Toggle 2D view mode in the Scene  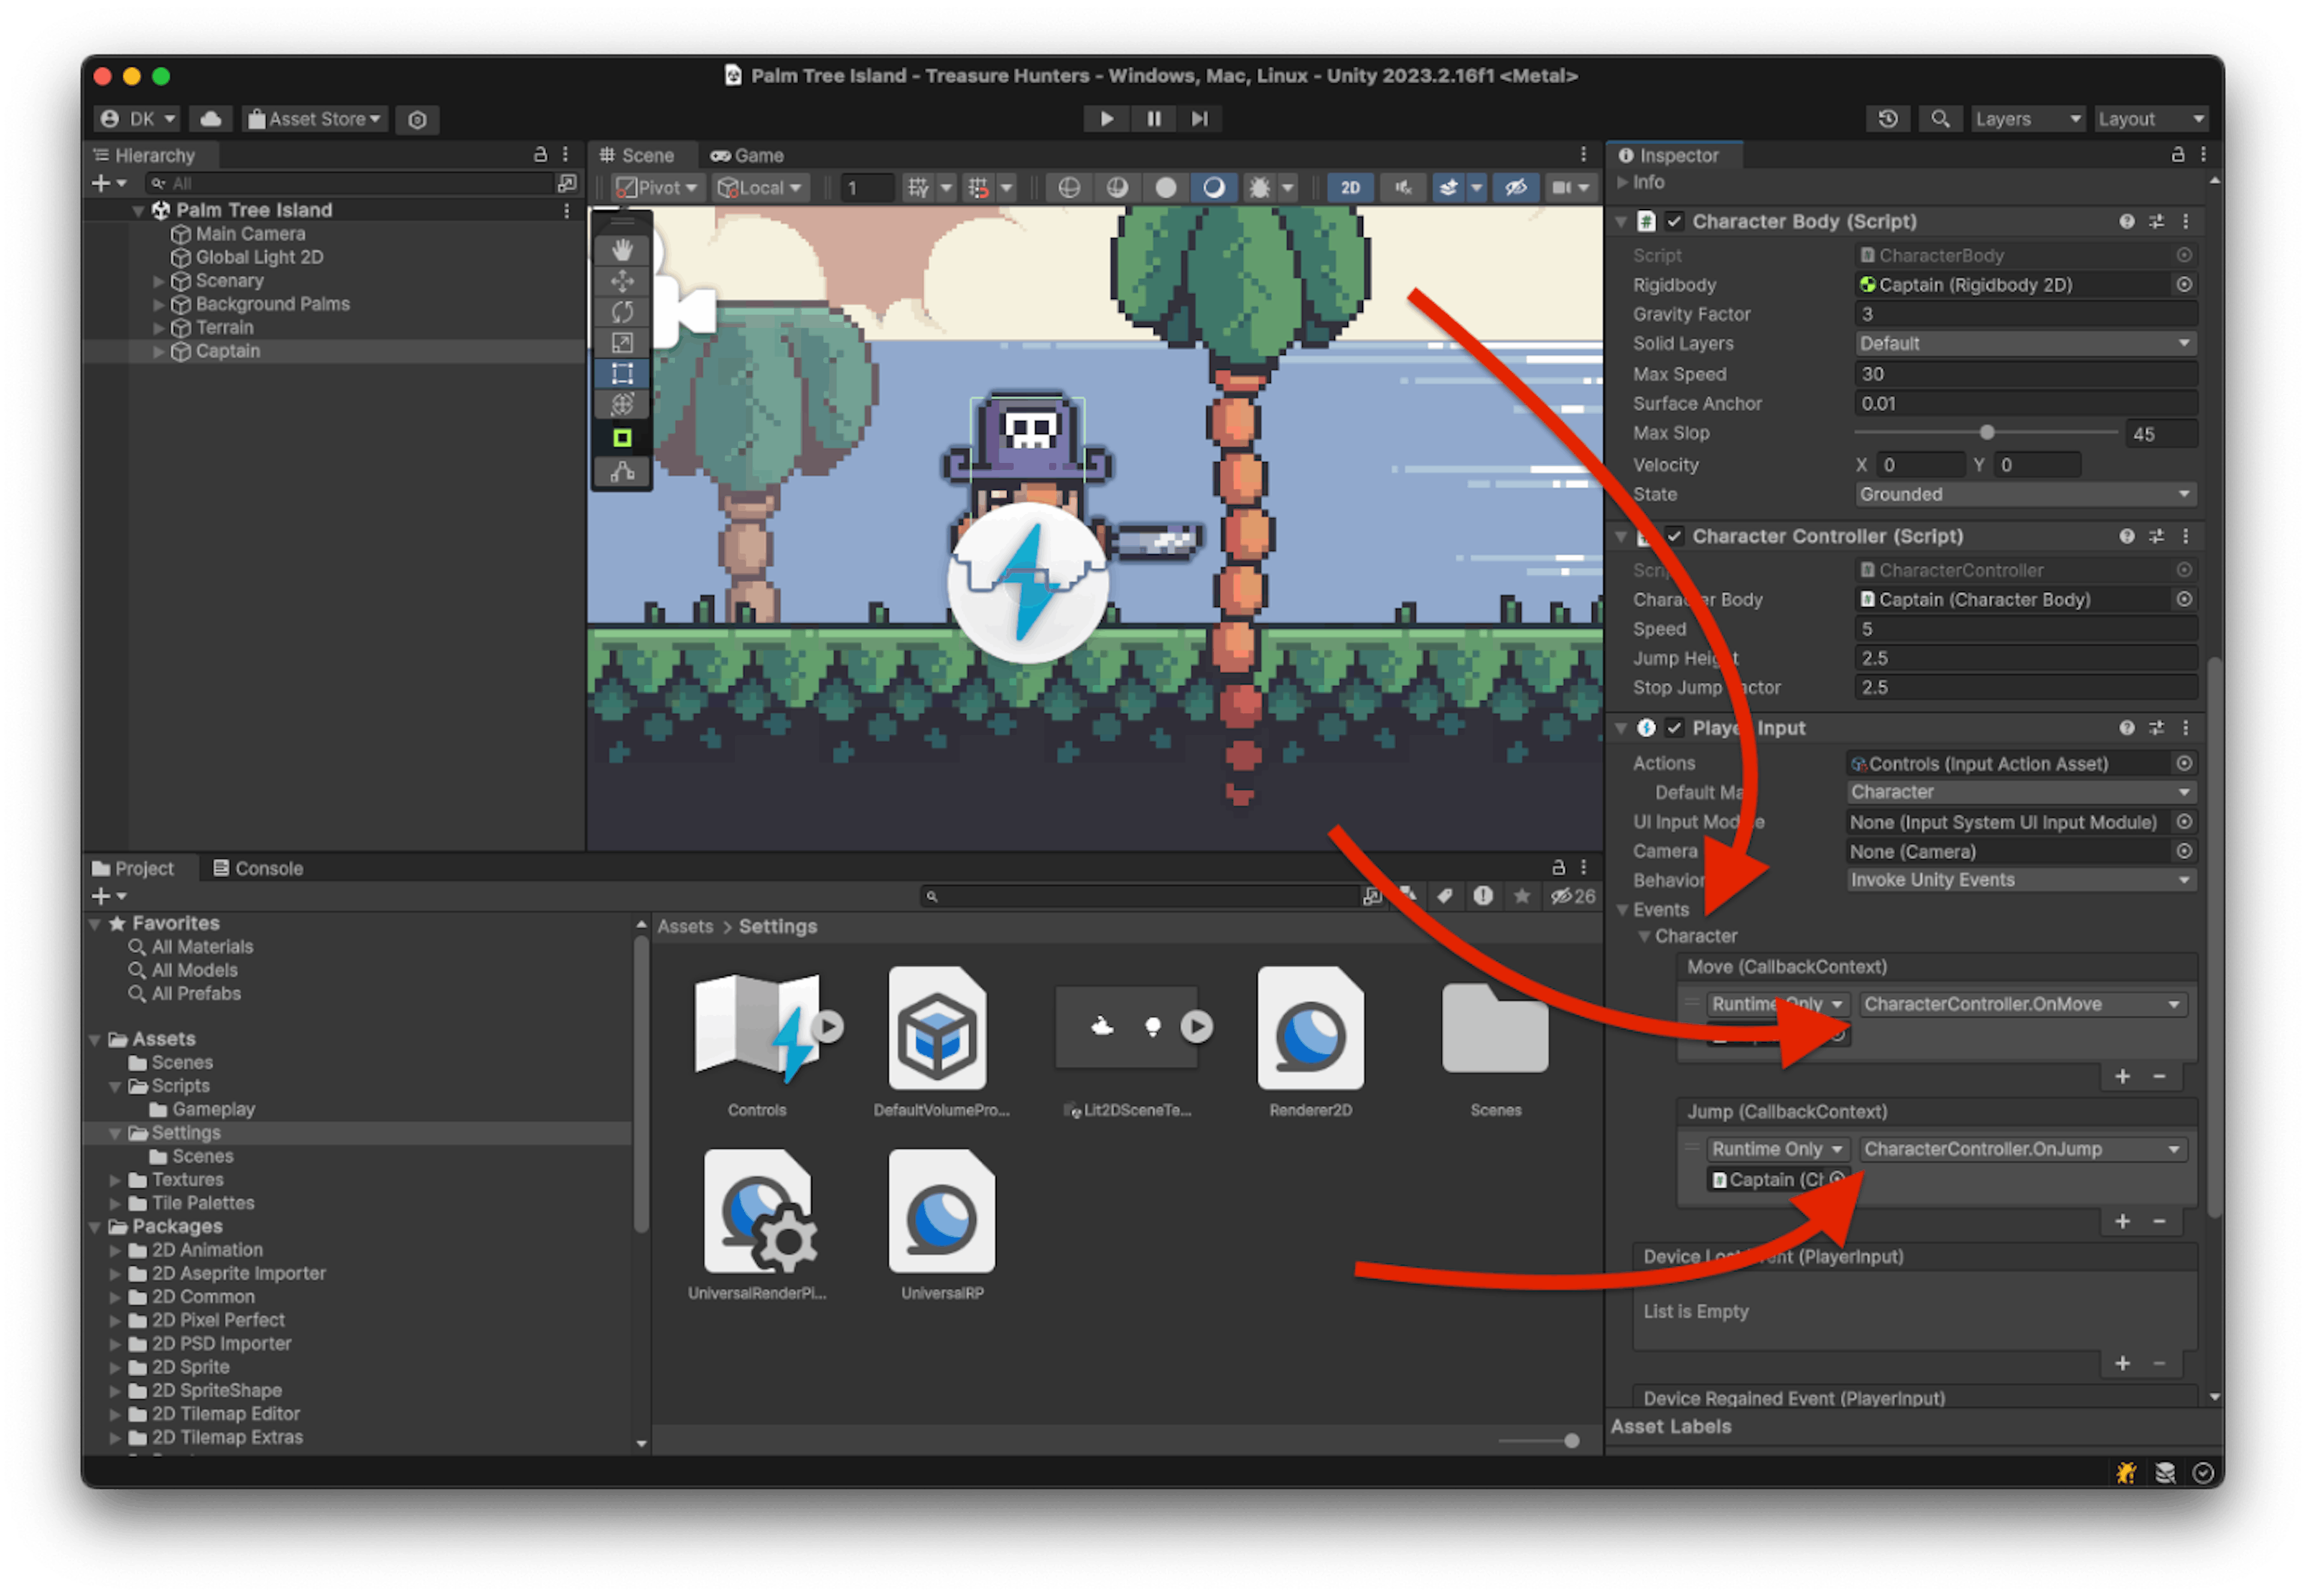(x=1349, y=186)
